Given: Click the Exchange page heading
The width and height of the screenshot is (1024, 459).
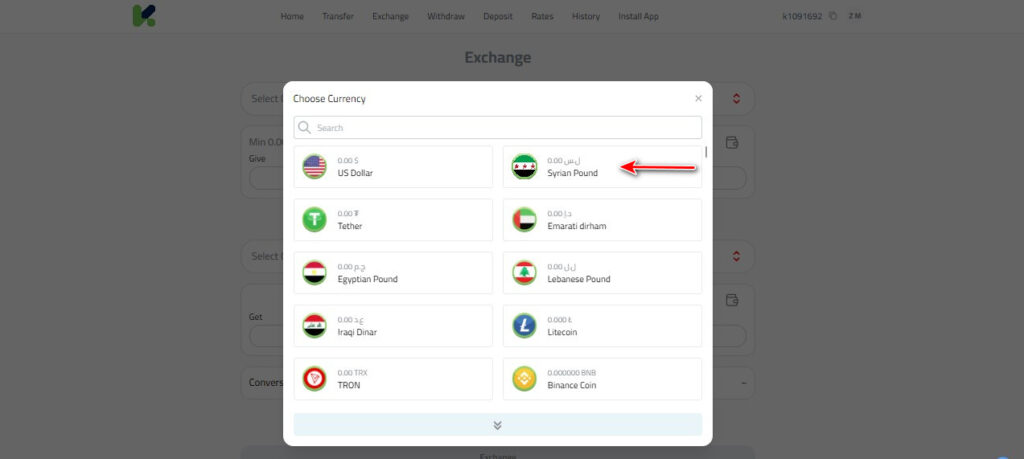Looking at the screenshot, I should point(498,57).
